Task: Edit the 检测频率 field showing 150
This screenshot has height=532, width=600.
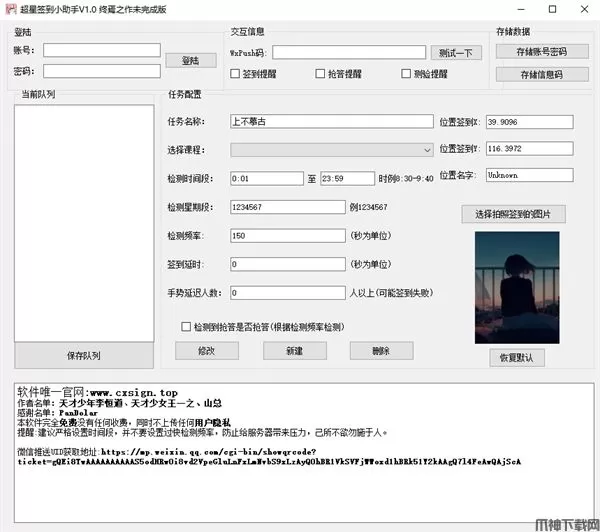Action: [288, 236]
